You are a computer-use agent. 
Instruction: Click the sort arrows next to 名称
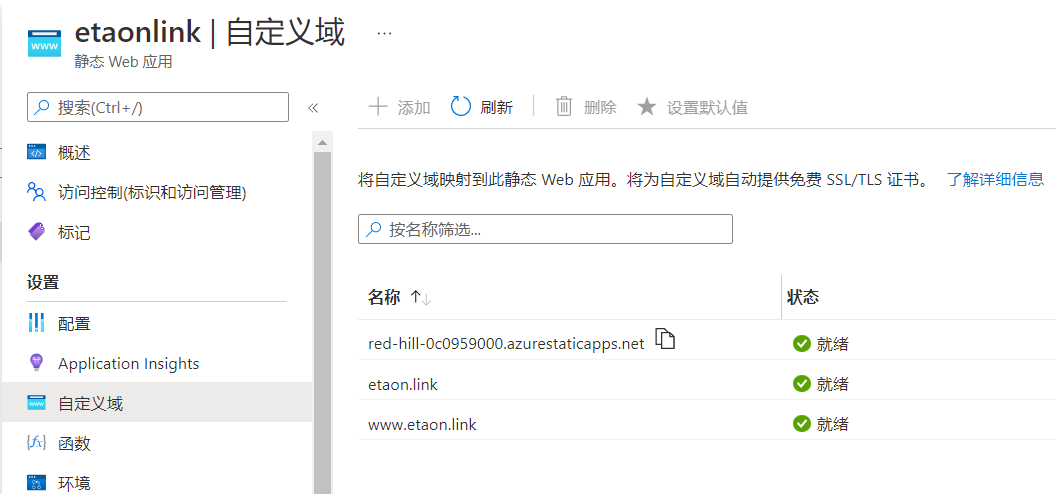[421, 297]
